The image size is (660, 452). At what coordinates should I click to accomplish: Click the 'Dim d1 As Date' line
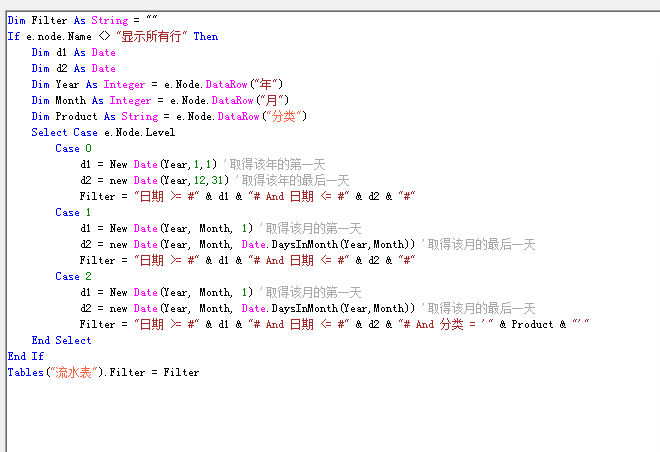pos(73,52)
